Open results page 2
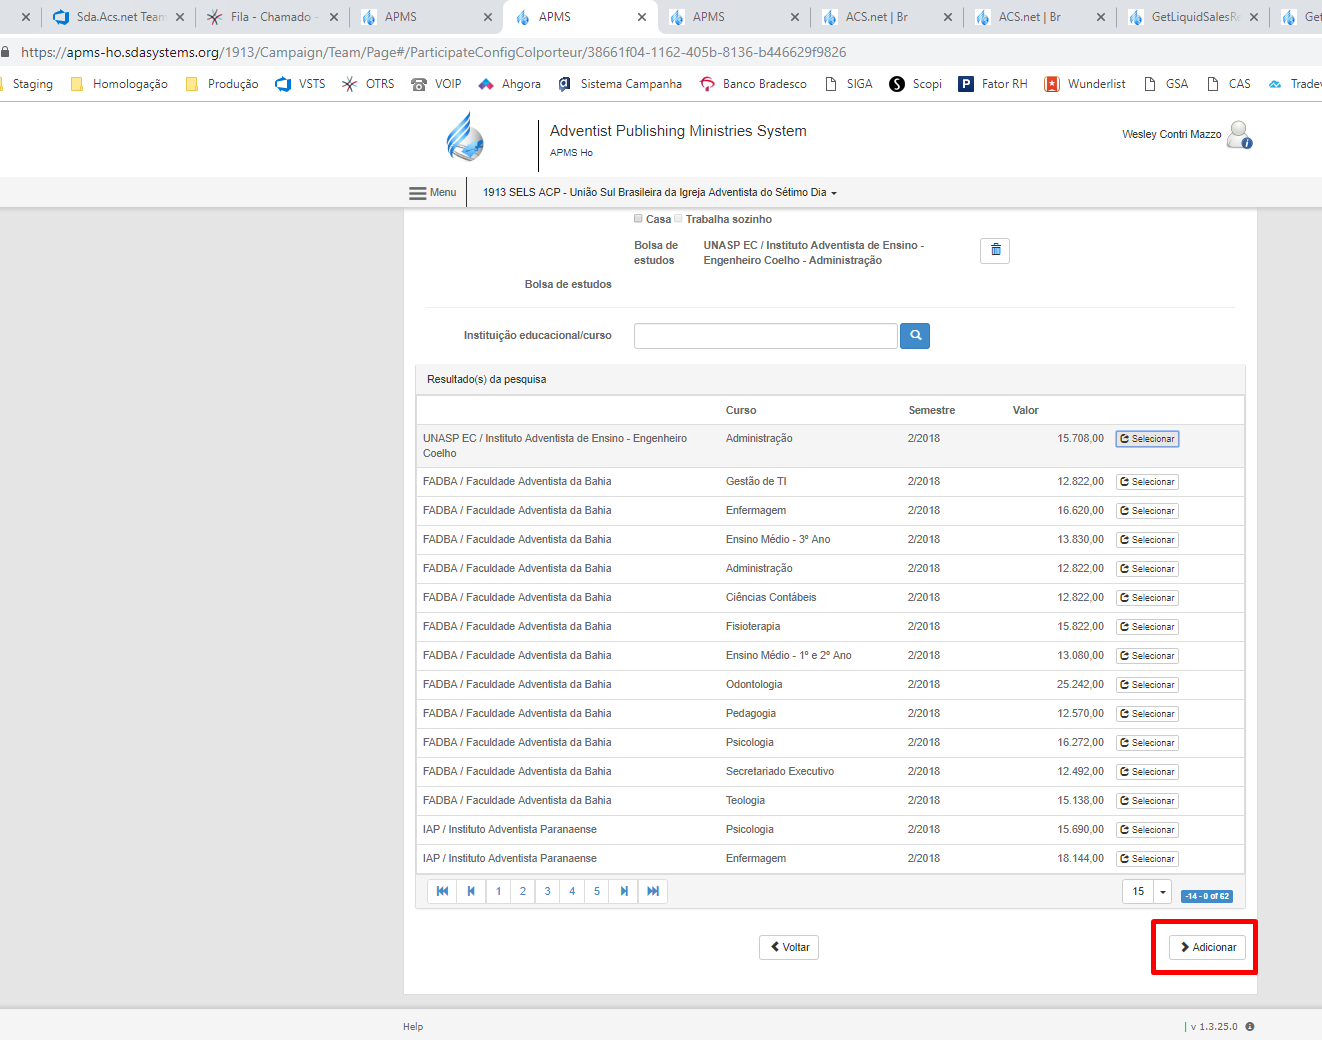 [523, 891]
